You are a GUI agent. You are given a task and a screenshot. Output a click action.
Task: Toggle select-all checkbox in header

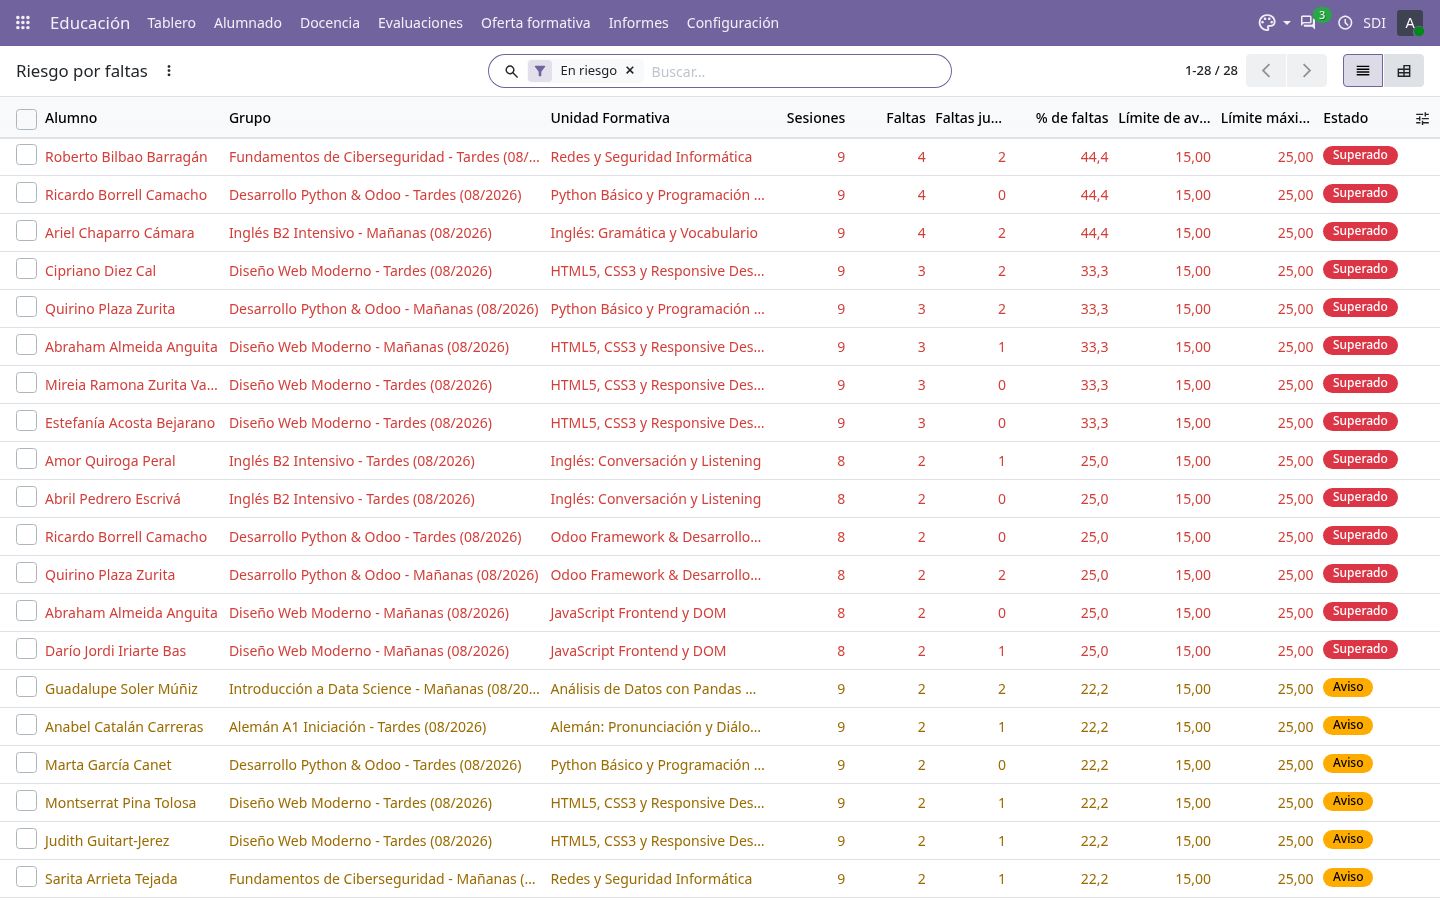pyautogui.click(x=26, y=118)
